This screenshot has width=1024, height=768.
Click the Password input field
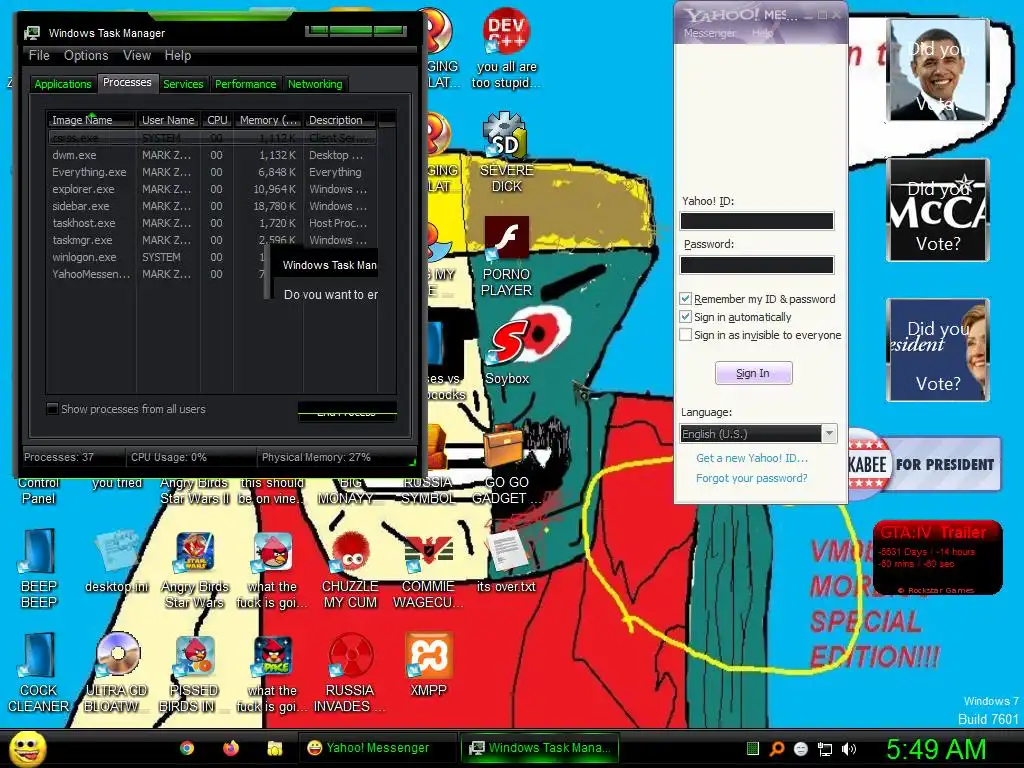pyautogui.click(x=757, y=264)
